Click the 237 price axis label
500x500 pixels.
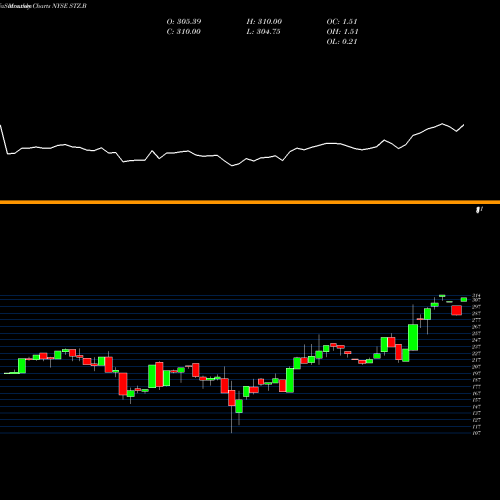(476, 346)
